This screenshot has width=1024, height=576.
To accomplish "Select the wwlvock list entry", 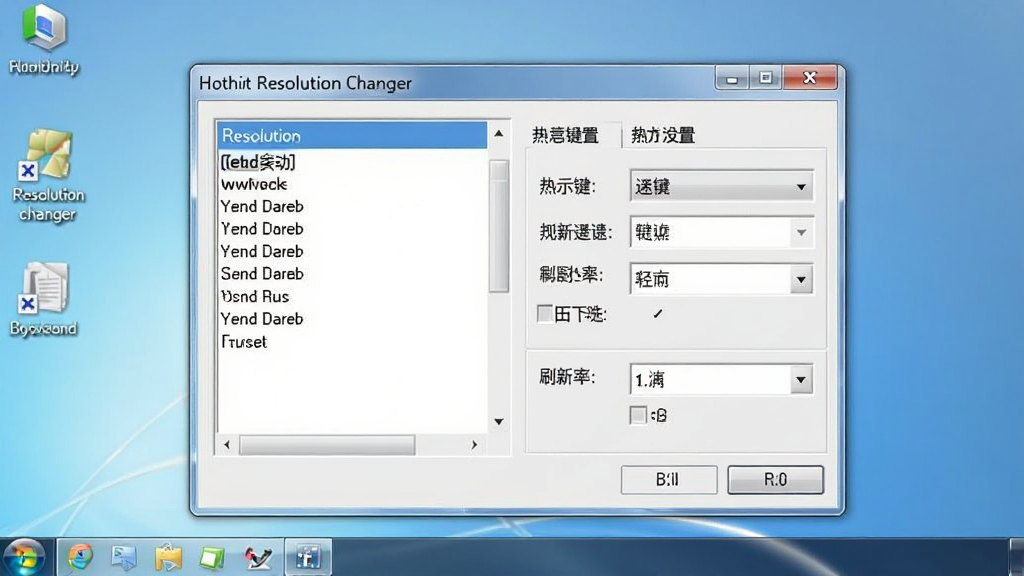I will [x=352, y=184].
